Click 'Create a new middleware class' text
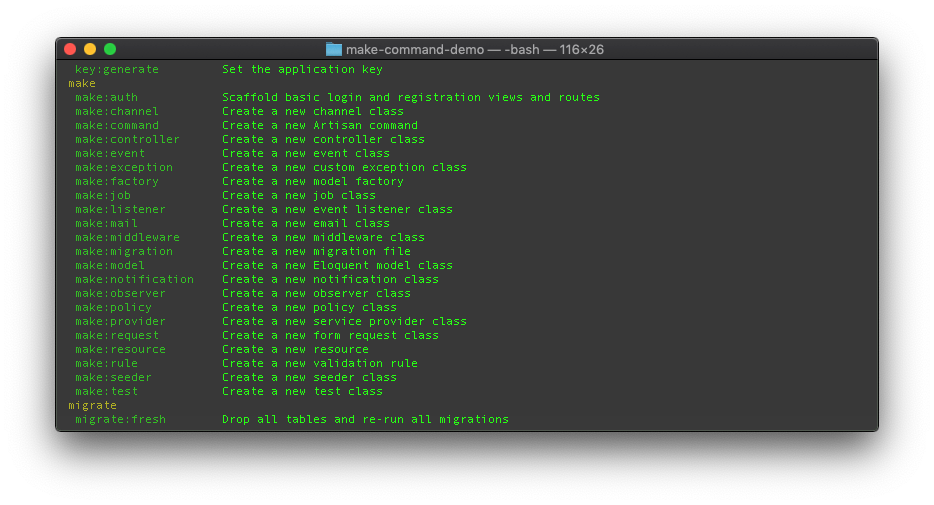The image size is (934, 505). coord(323,237)
